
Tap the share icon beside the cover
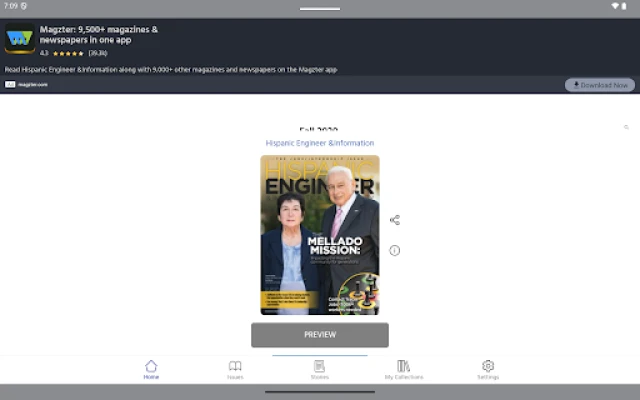tap(395, 220)
